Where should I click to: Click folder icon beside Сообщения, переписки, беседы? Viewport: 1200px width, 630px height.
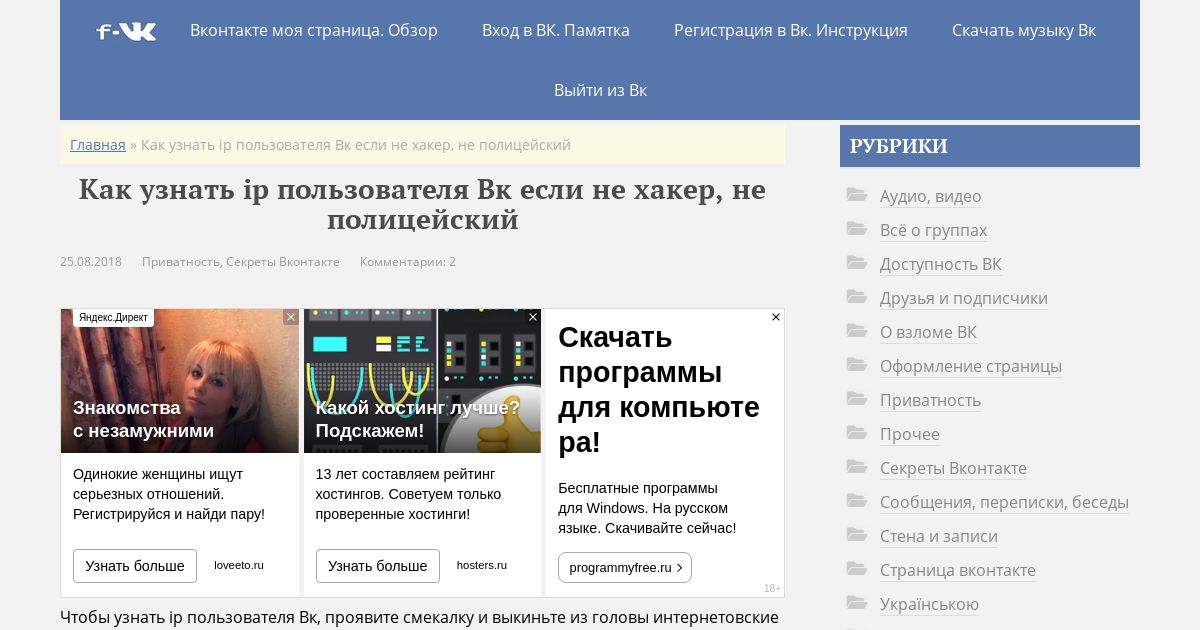[857, 501]
